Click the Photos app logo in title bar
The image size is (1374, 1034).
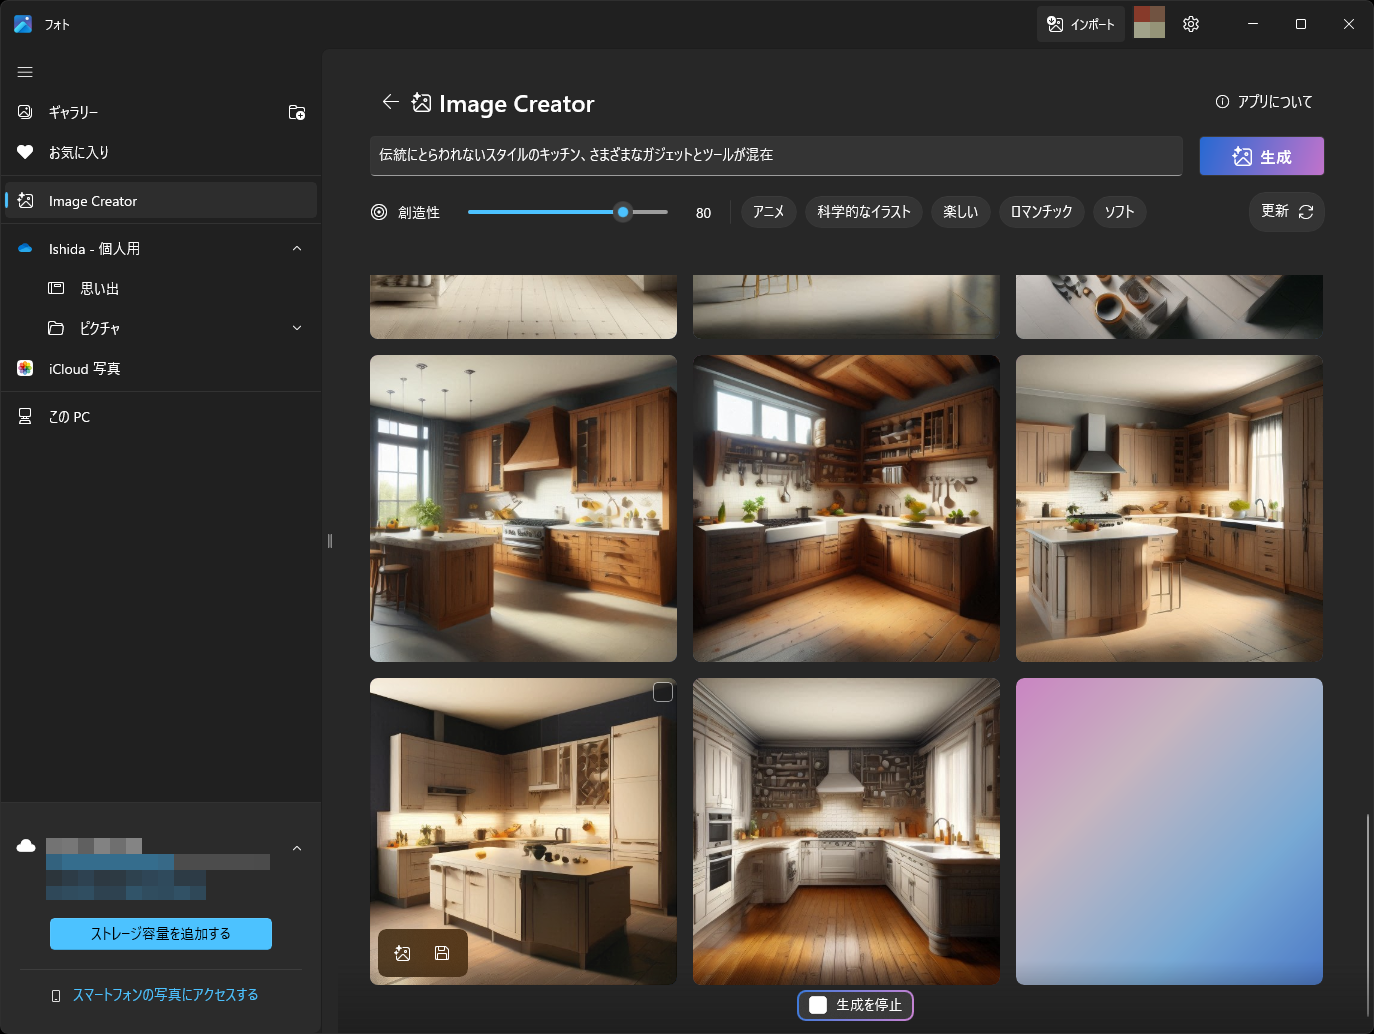pyautogui.click(x=23, y=24)
